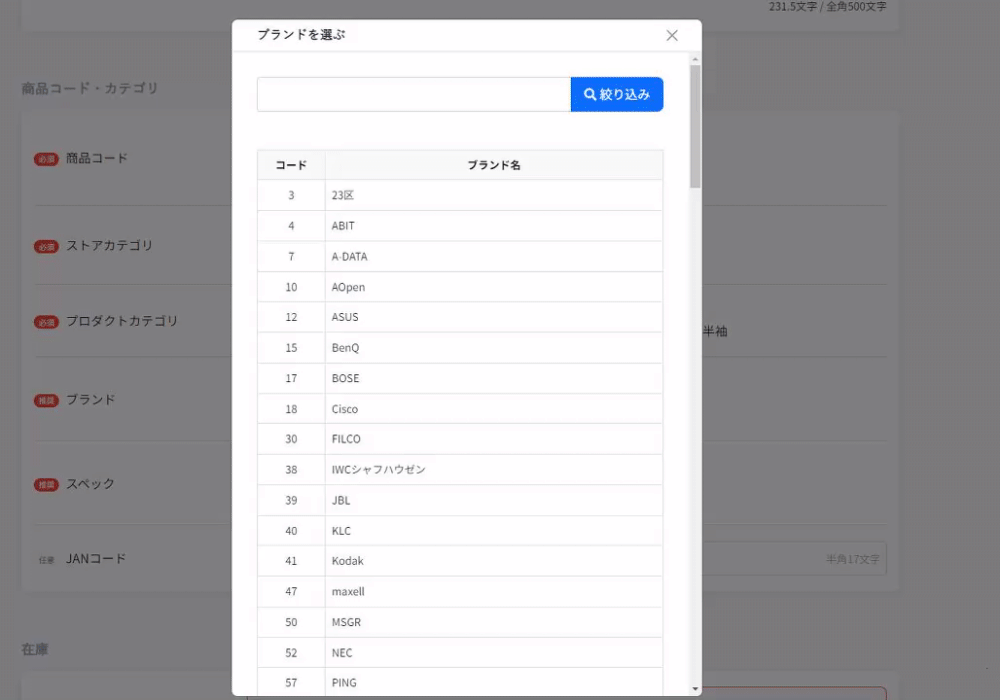The image size is (1000, 700).
Task: Close the ブランドを選ぶ dialog
Action: 672,36
